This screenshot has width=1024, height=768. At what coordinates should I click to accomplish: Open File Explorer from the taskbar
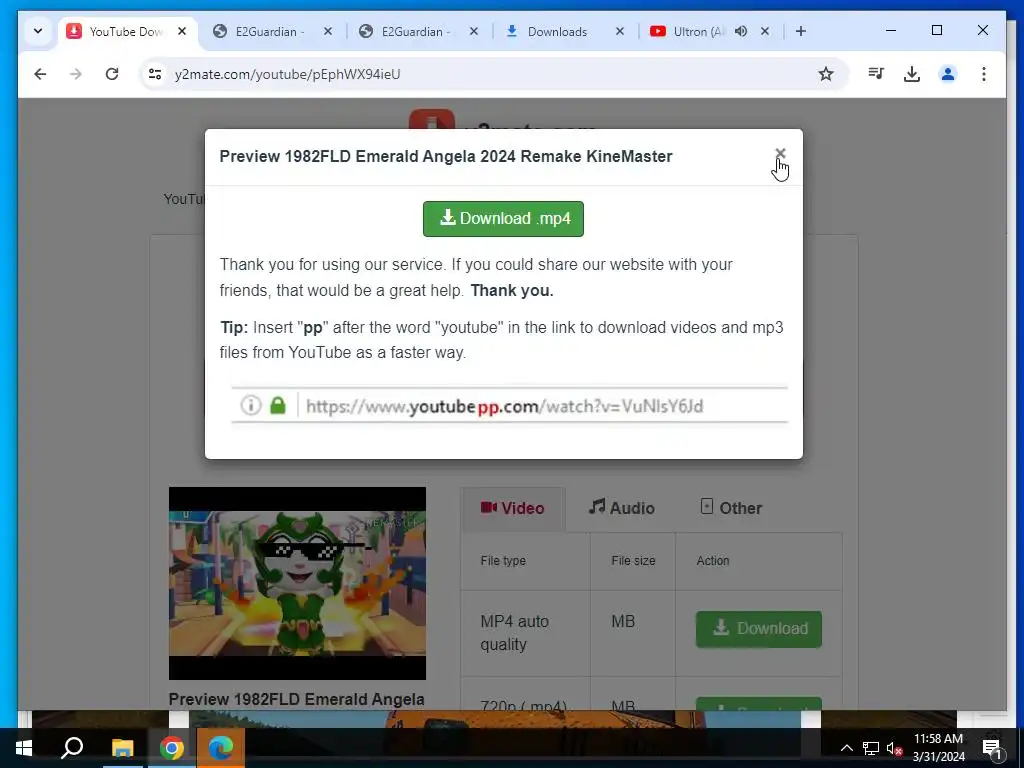[x=122, y=748]
